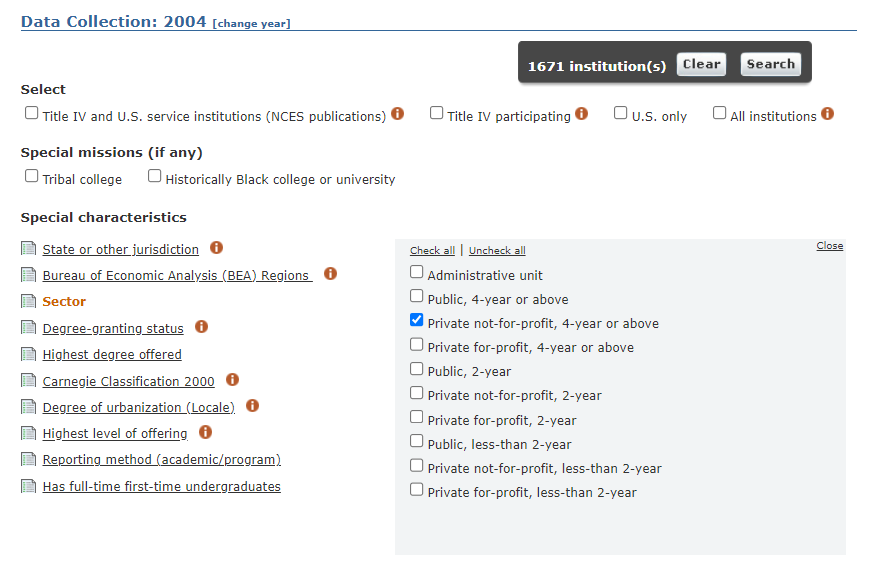Show info for Degree-granting status
Viewport: 892px width, 568px height.
(x=202, y=327)
